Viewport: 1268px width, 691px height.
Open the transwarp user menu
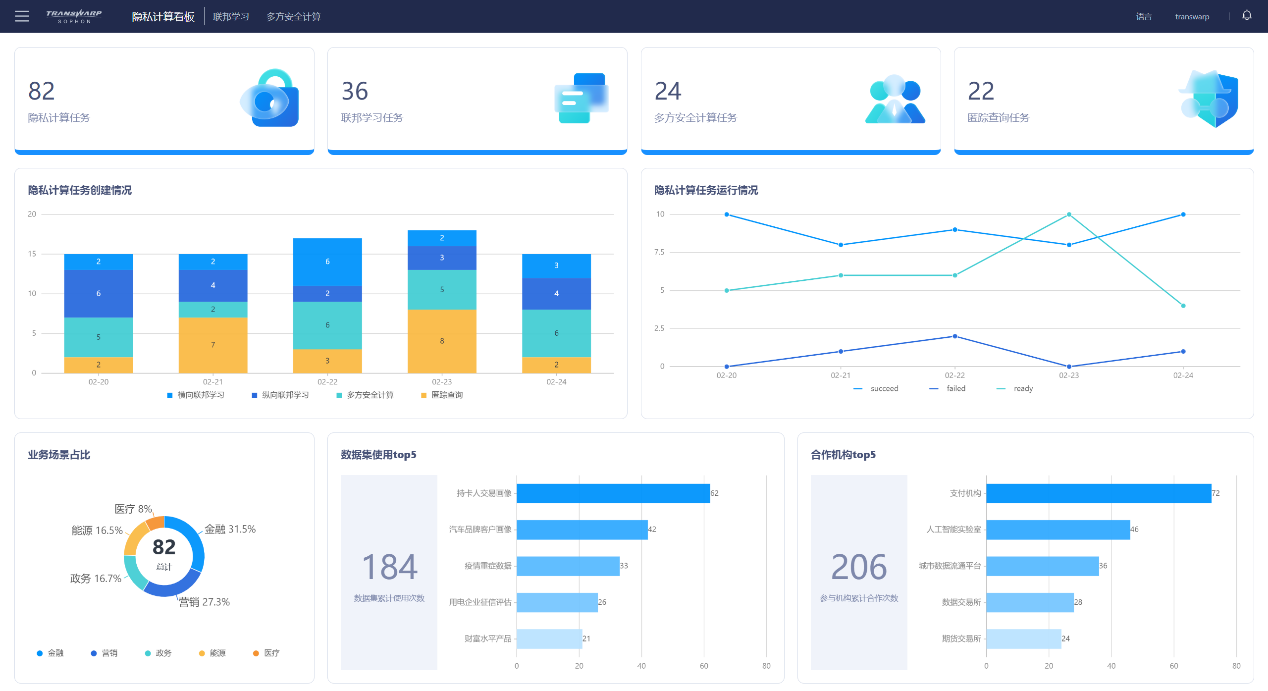point(1192,16)
